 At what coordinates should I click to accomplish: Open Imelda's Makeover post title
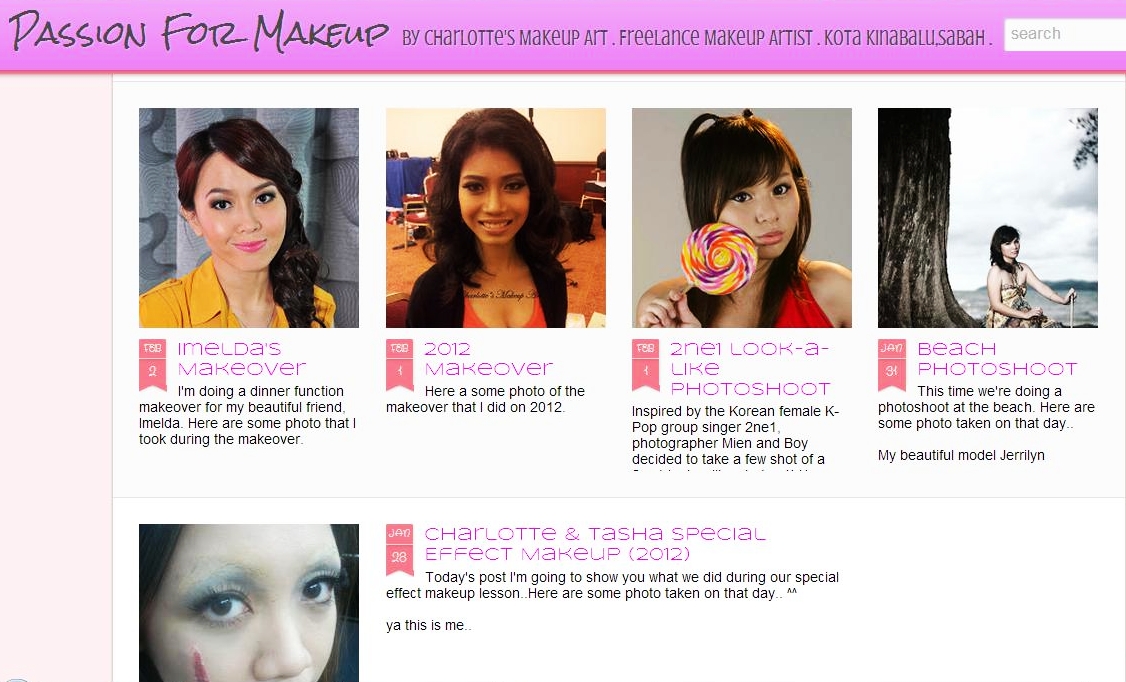pyautogui.click(x=241, y=358)
